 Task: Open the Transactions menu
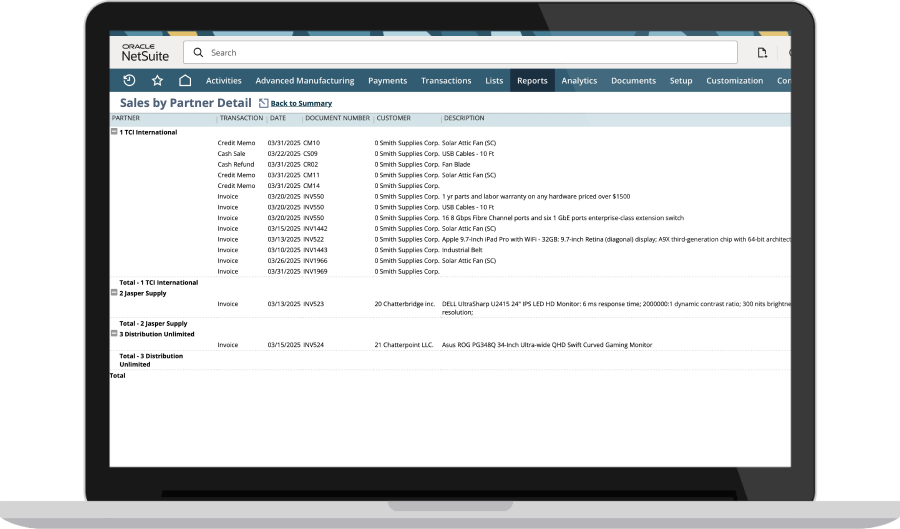[x=446, y=81]
